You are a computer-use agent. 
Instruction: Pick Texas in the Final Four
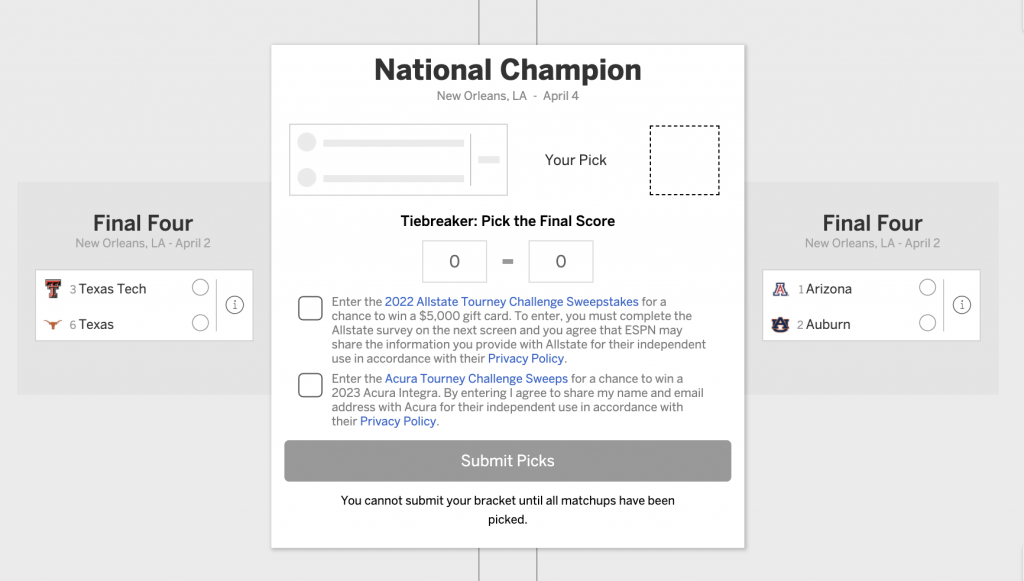click(200, 322)
